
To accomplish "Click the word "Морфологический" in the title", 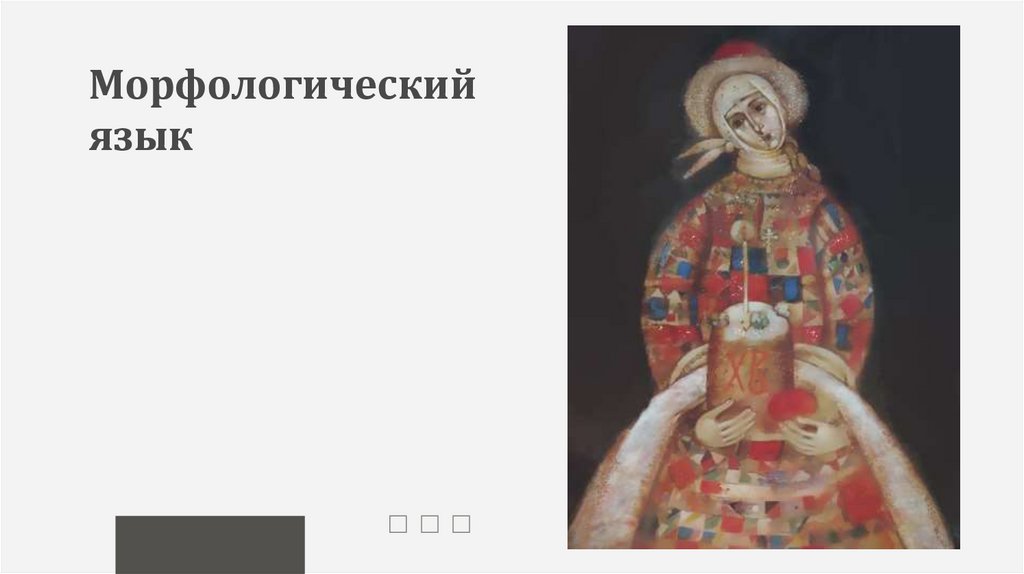I will (282, 85).
